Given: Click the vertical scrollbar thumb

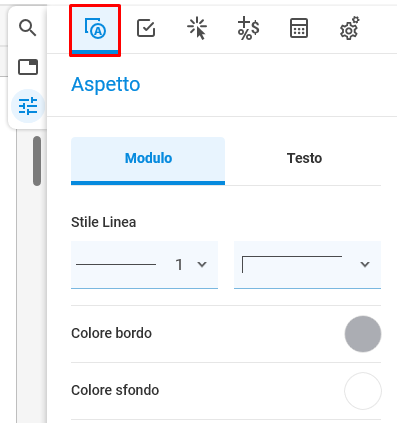Looking at the screenshot, I should (37, 161).
